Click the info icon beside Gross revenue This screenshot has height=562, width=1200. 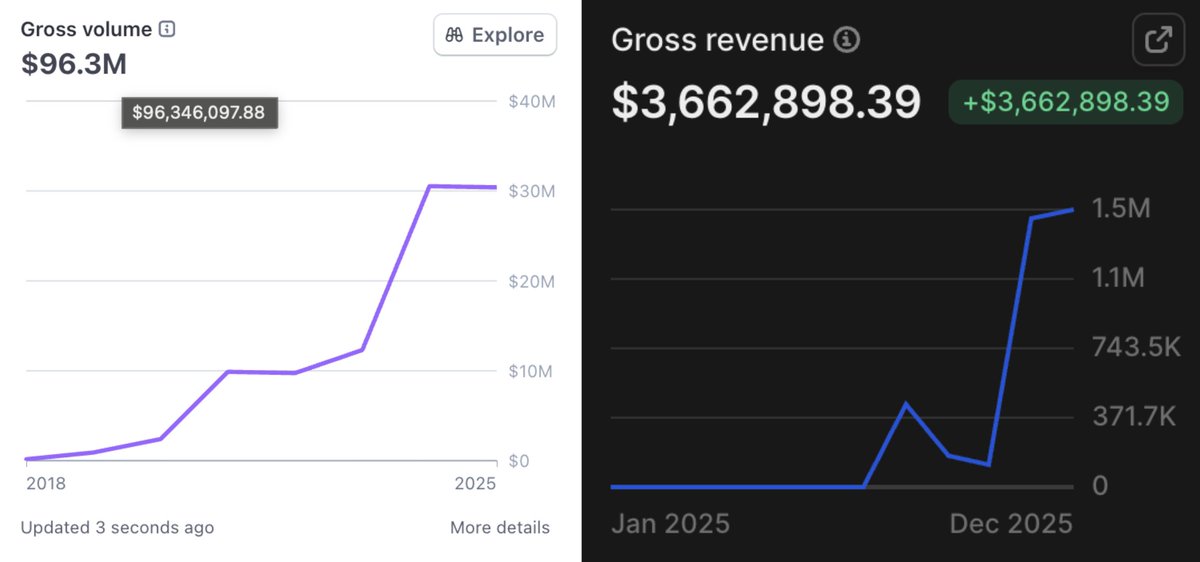(847, 41)
